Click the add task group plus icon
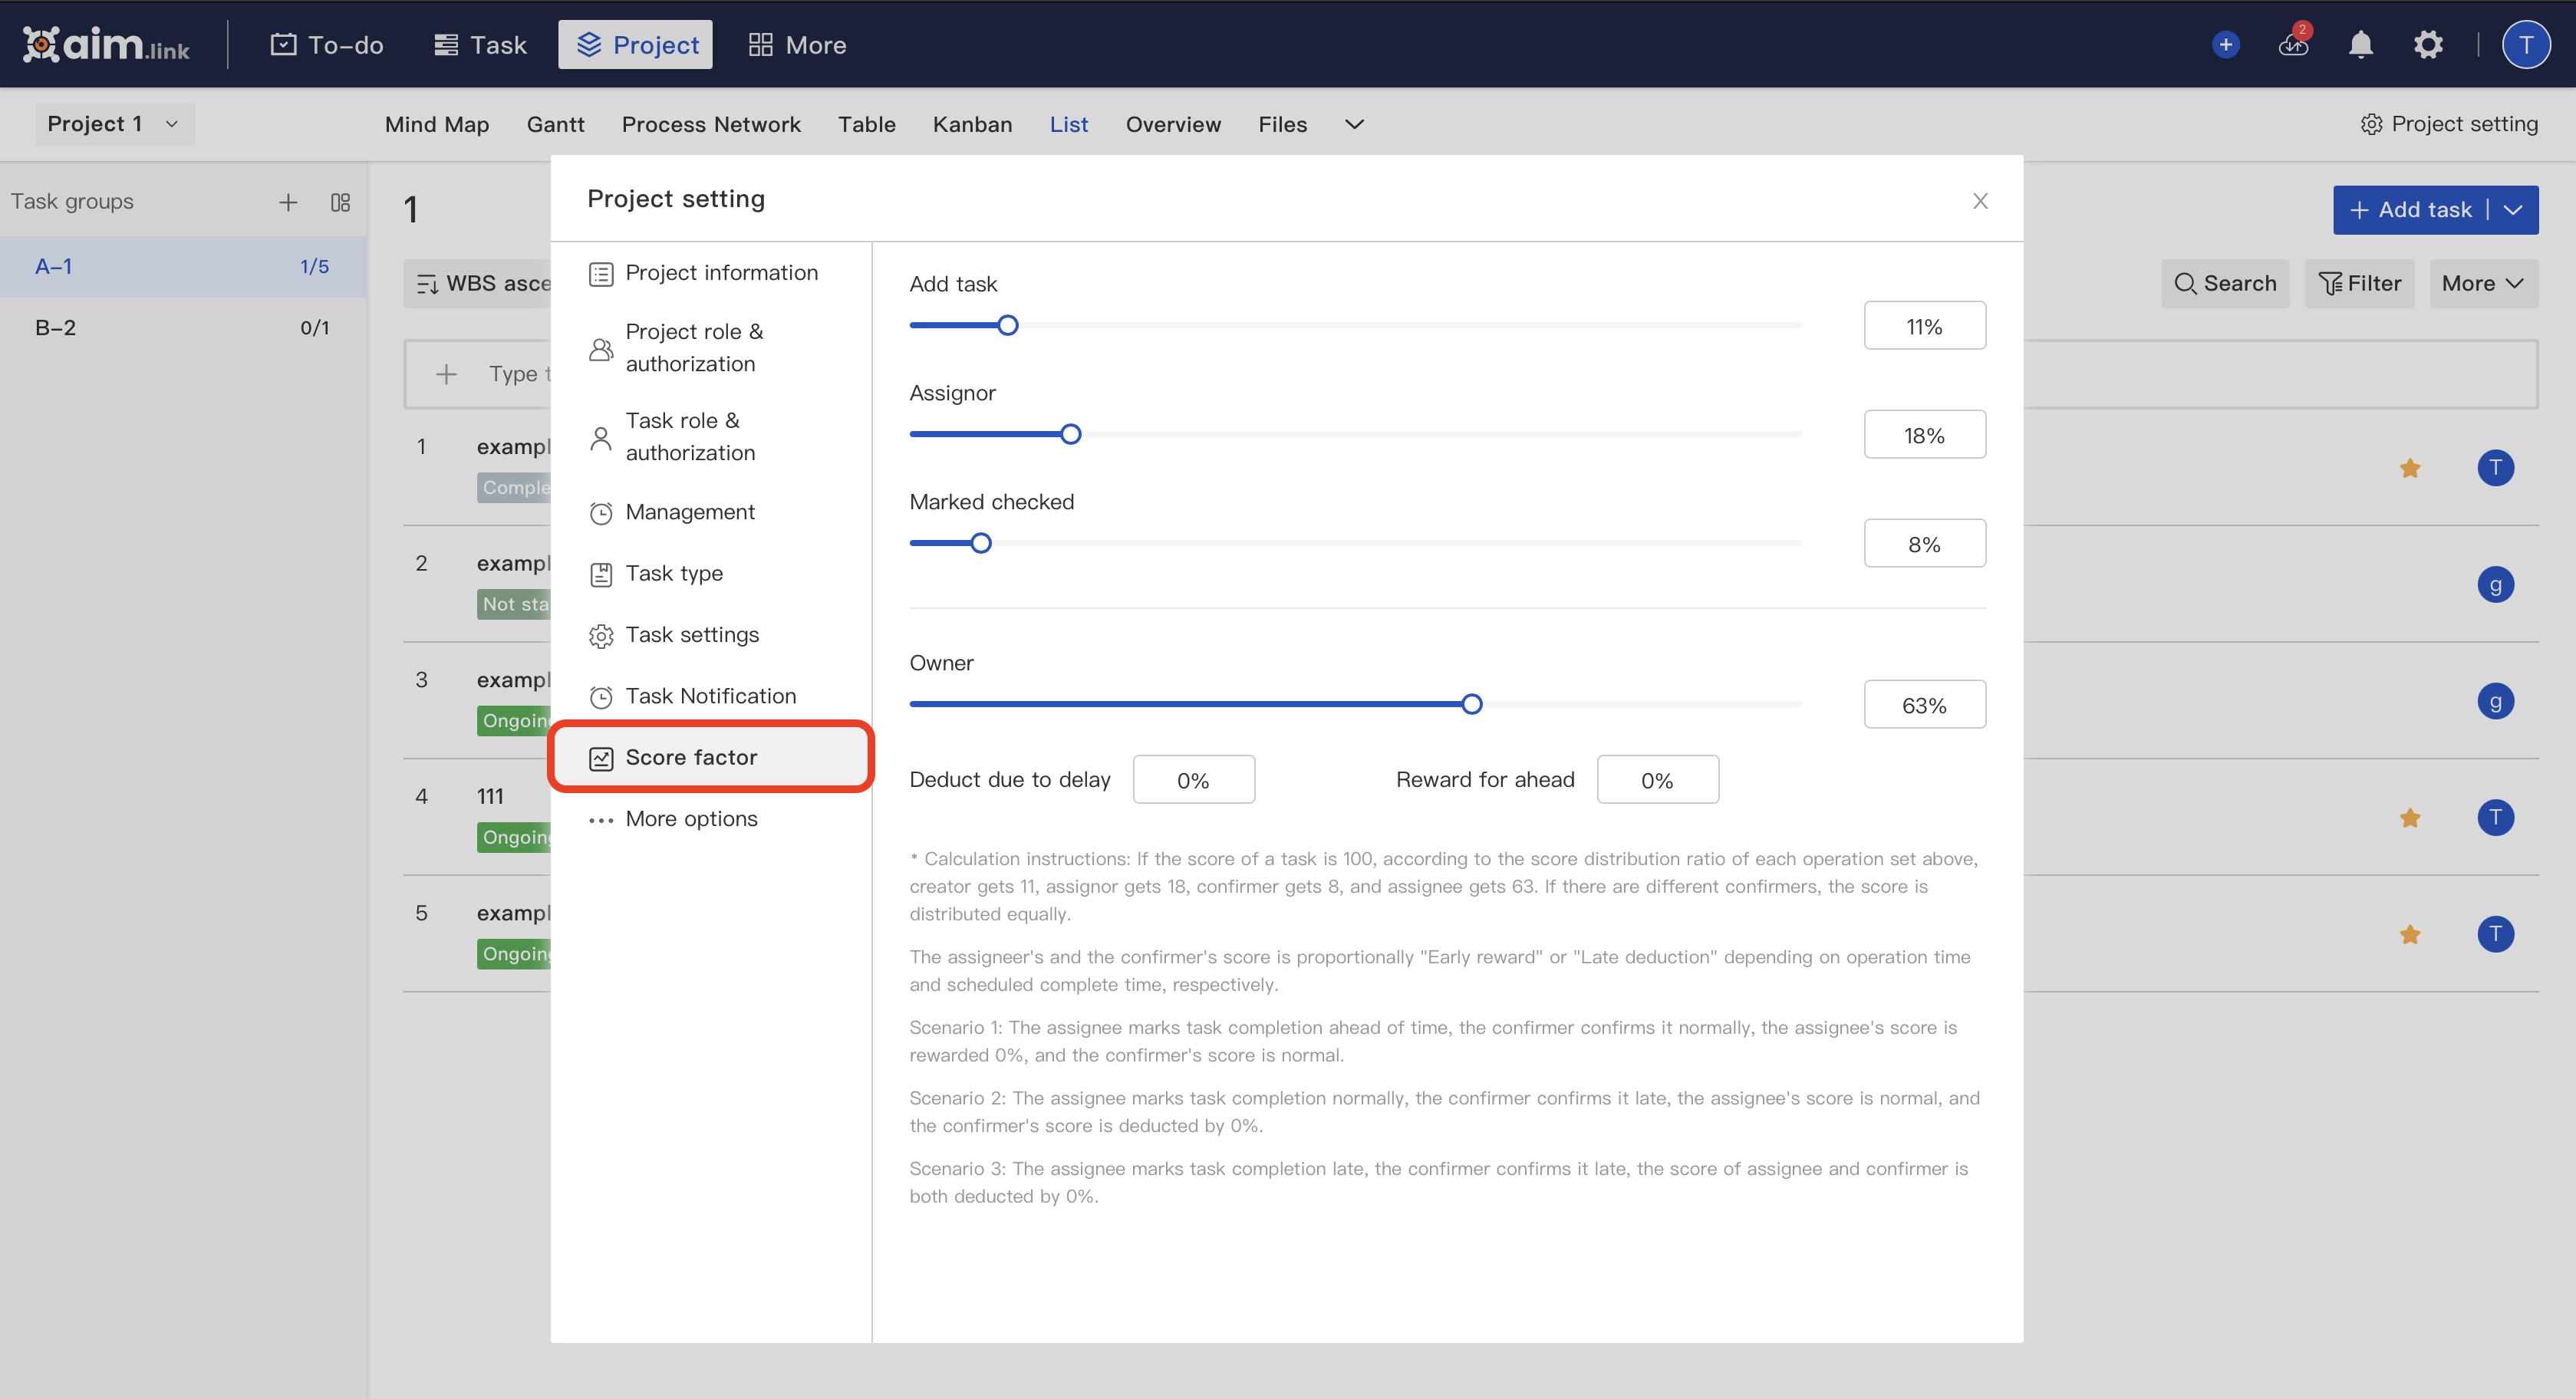Viewport: 2576px width, 1399px height. (x=288, y=203)
